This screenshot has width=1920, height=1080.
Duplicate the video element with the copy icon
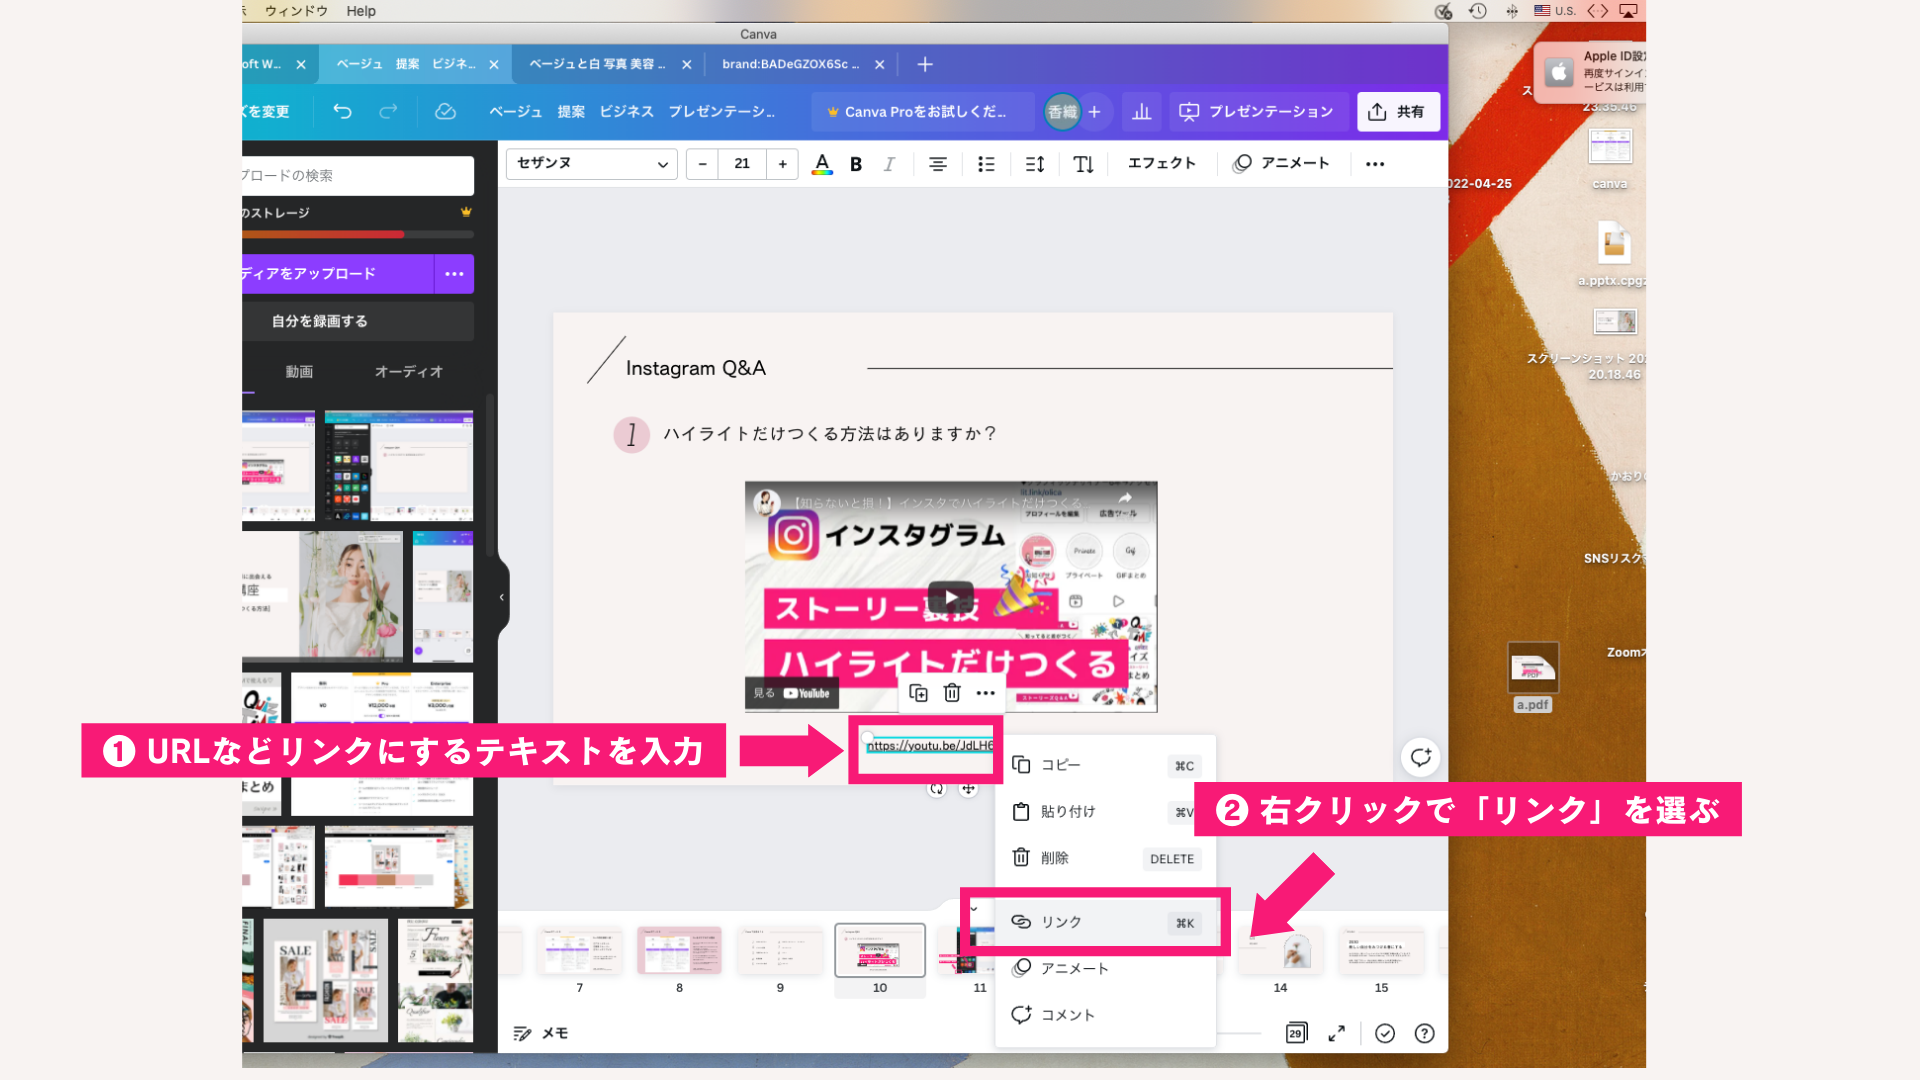click(x=916, y=692)
